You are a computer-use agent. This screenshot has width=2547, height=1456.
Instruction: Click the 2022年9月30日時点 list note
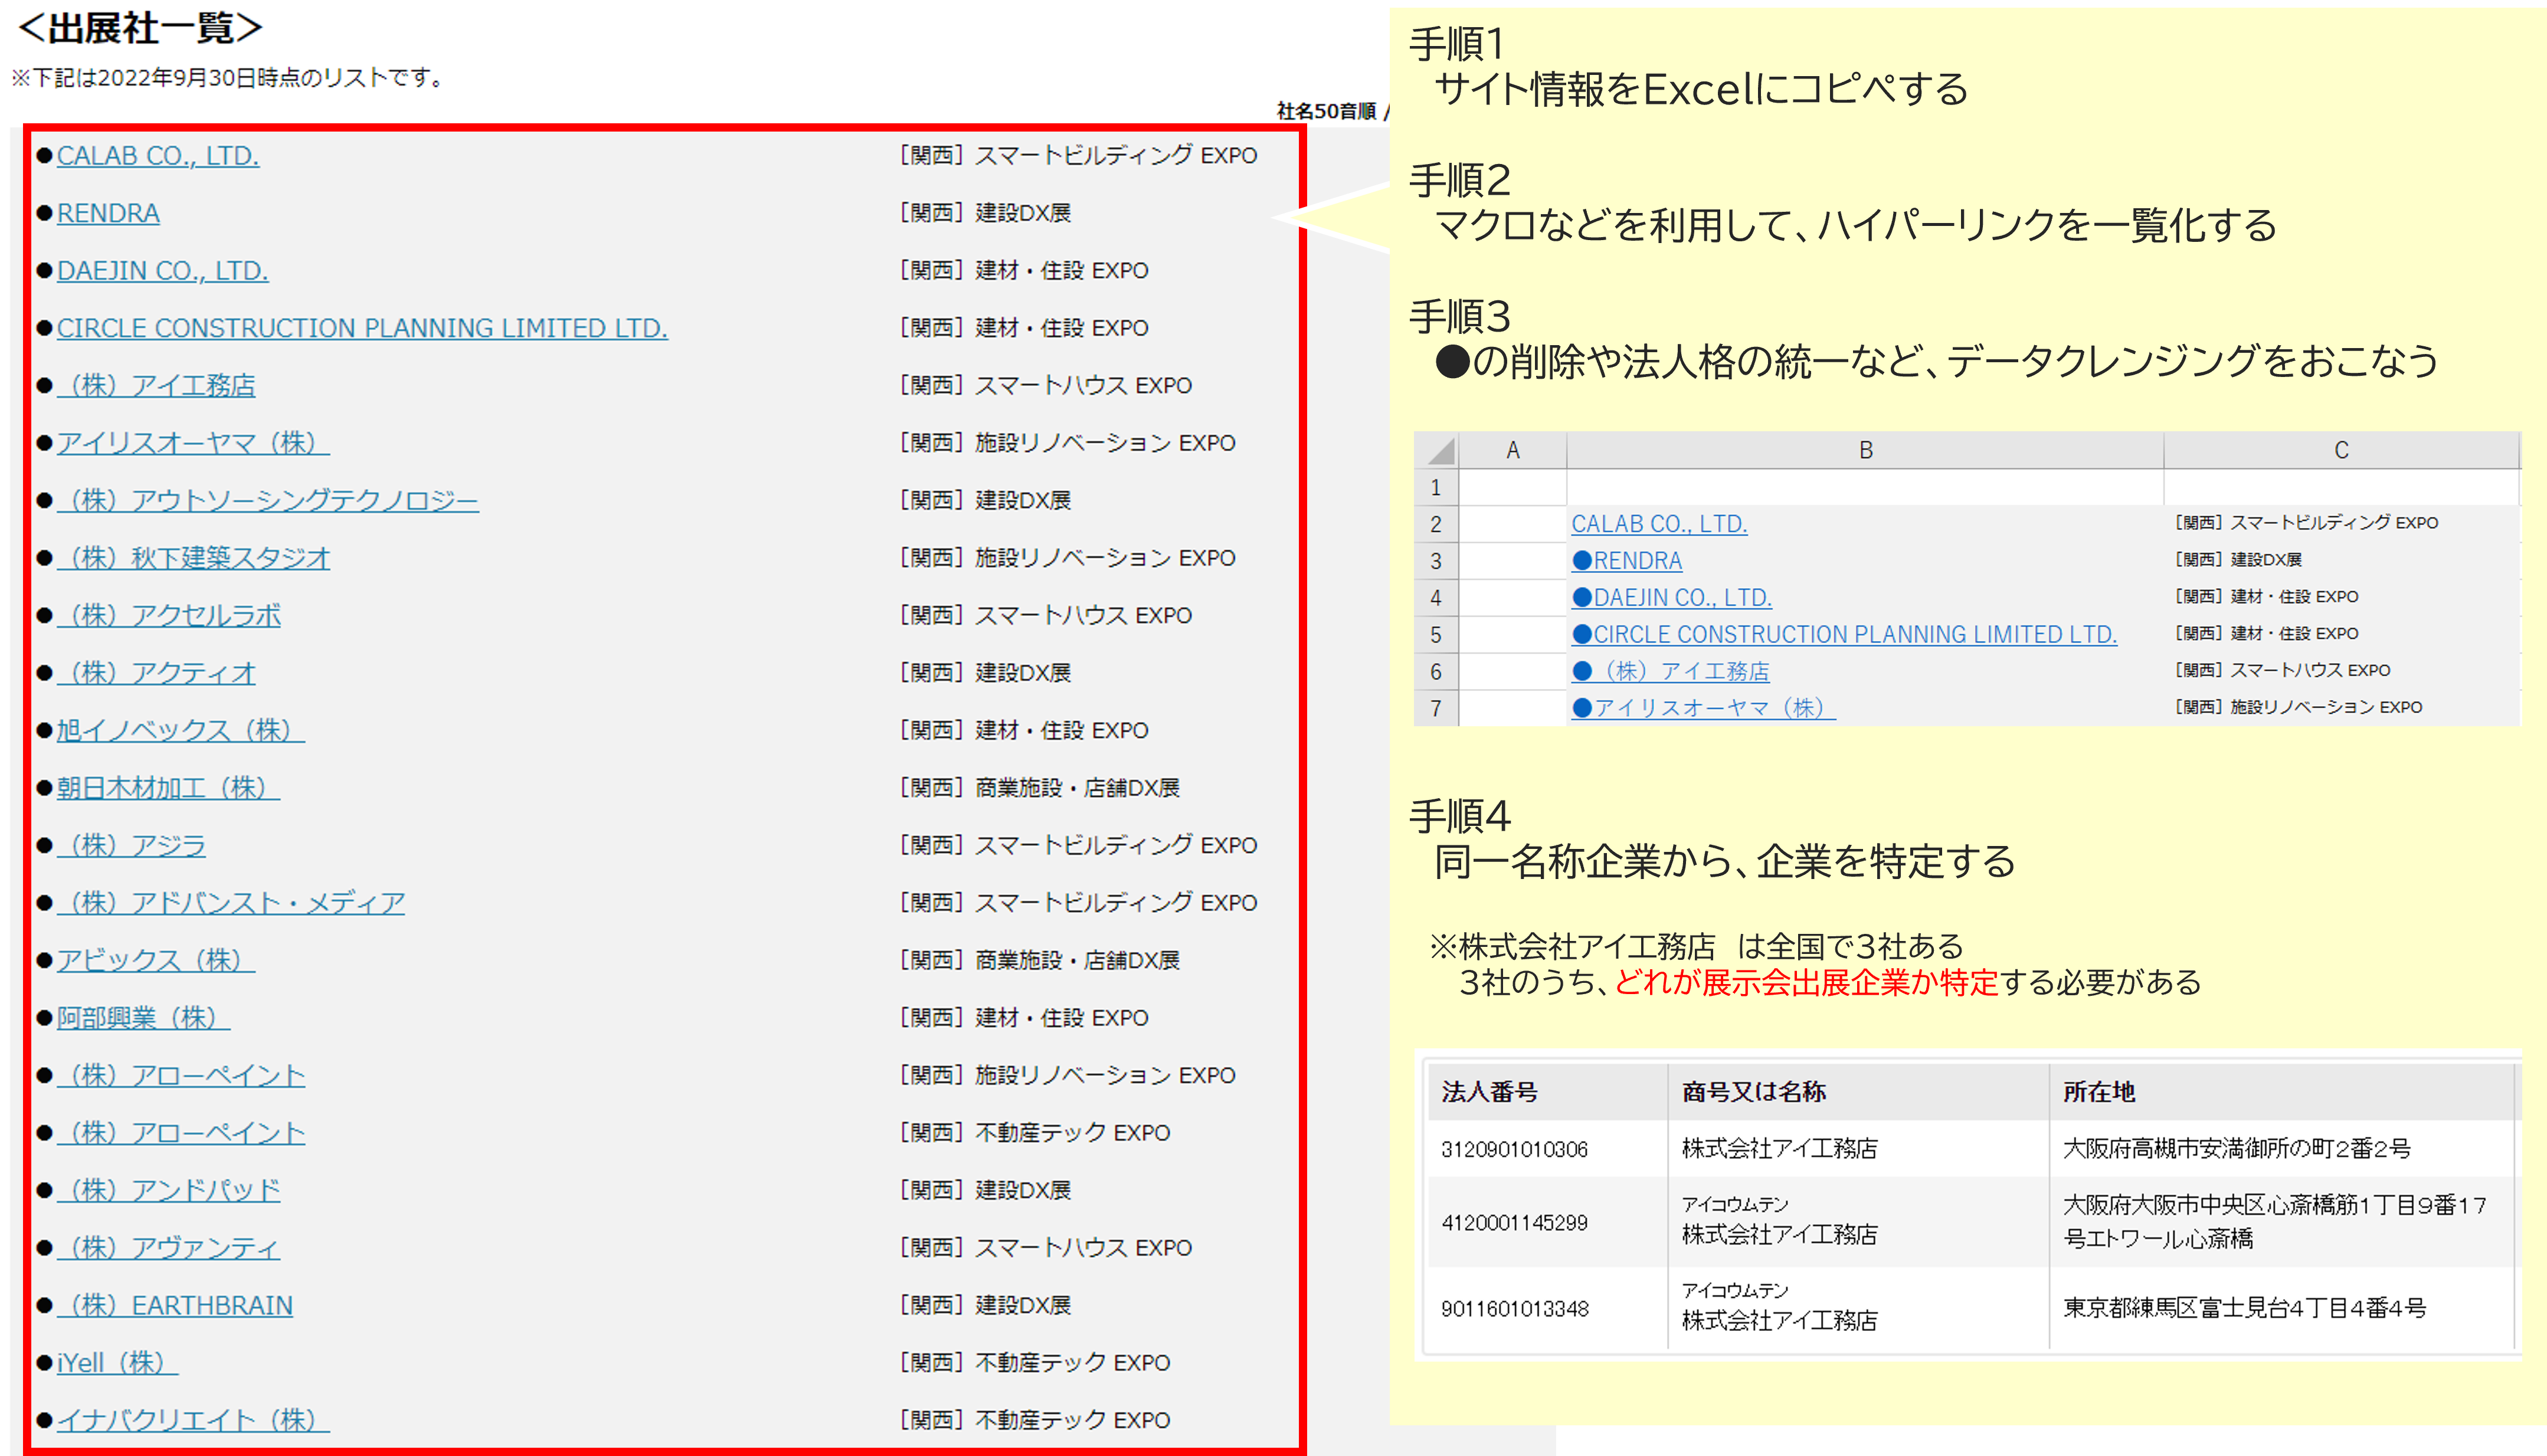(228, 78)
